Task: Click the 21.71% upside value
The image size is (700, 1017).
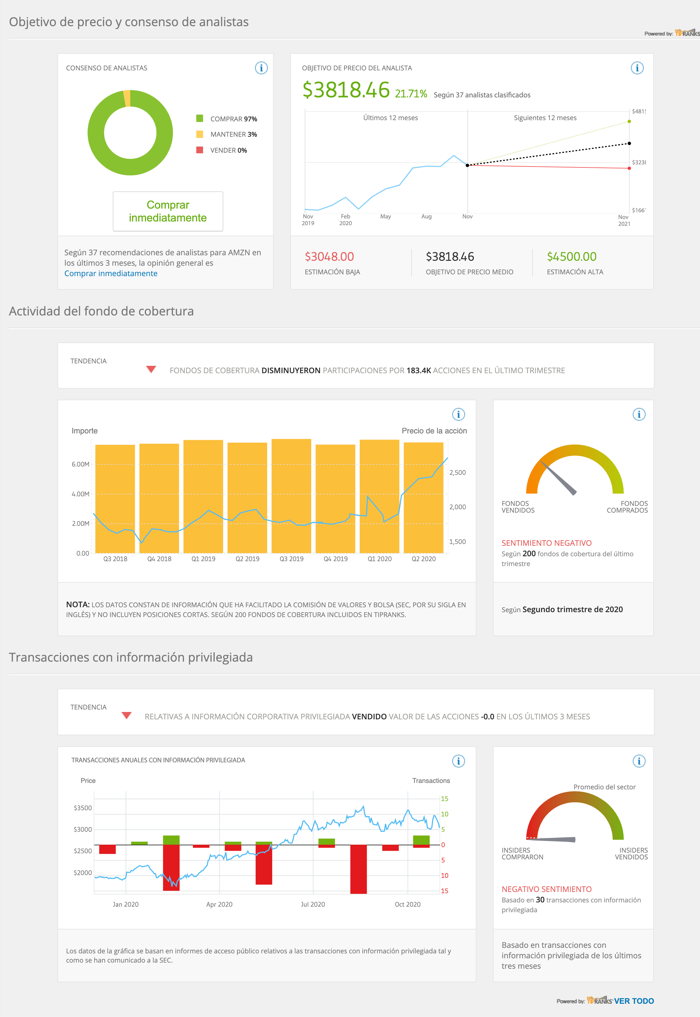Action: [411, 94]
